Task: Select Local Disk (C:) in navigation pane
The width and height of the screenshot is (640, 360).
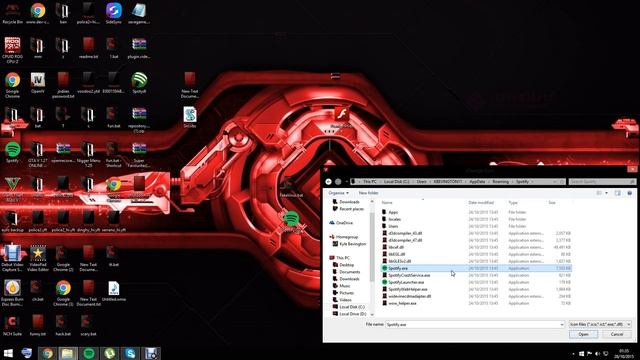Action: click(x=349, y=307)
